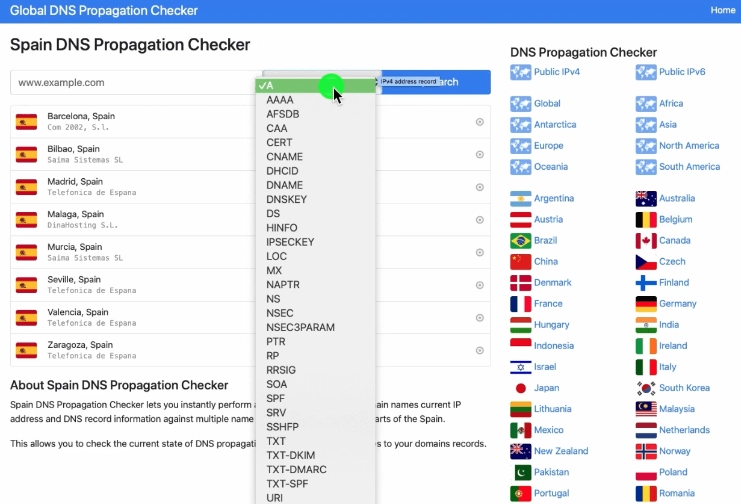Open the Malaysia country link

tap(677, 409)
